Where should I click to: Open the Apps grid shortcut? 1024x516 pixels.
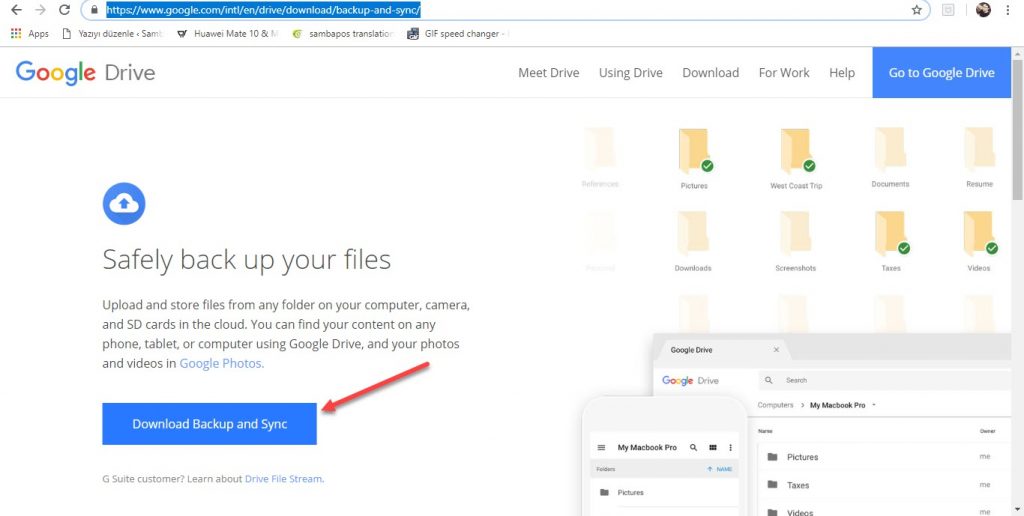[x=29, y=34]
